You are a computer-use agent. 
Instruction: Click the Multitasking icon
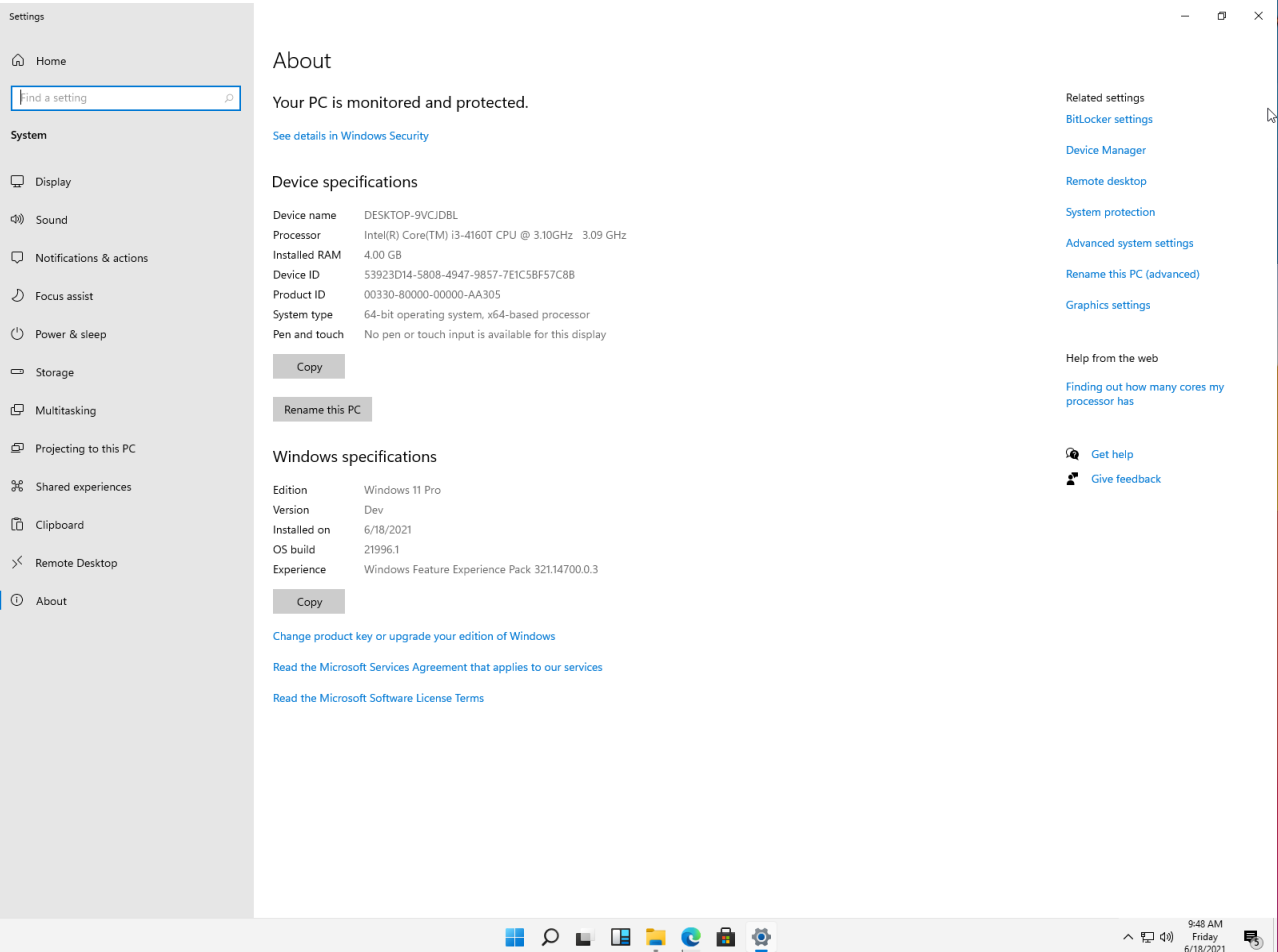point(17,410)
